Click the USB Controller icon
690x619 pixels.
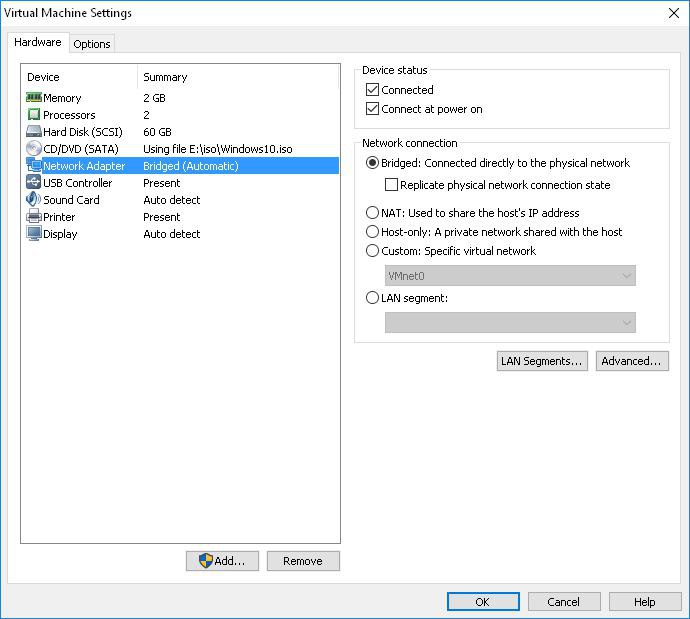(34, 182)
